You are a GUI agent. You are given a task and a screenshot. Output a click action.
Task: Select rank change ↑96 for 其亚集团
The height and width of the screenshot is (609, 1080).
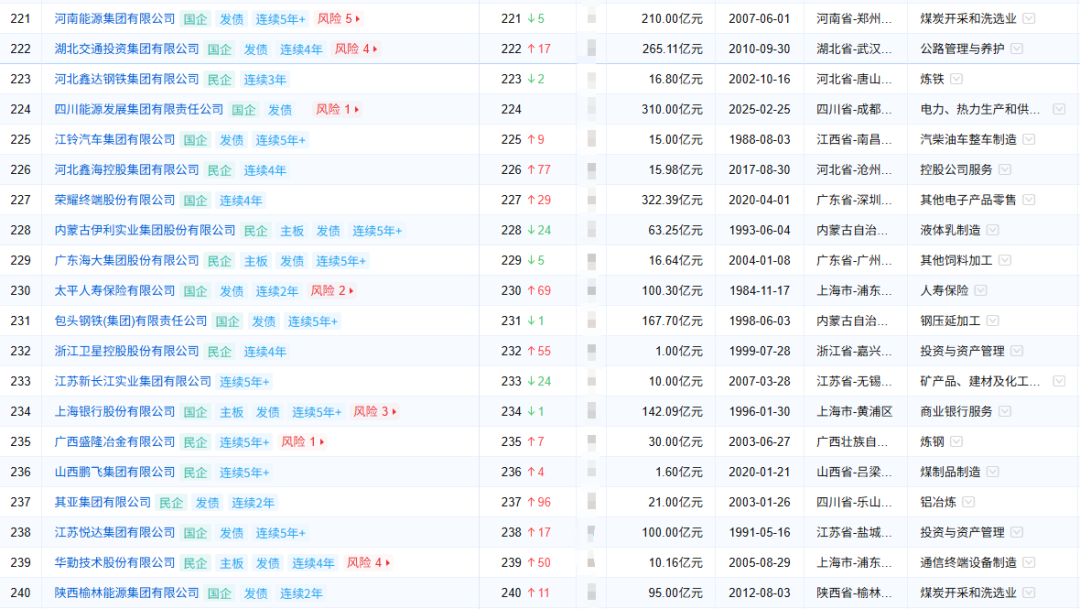(x=539, y=502)
